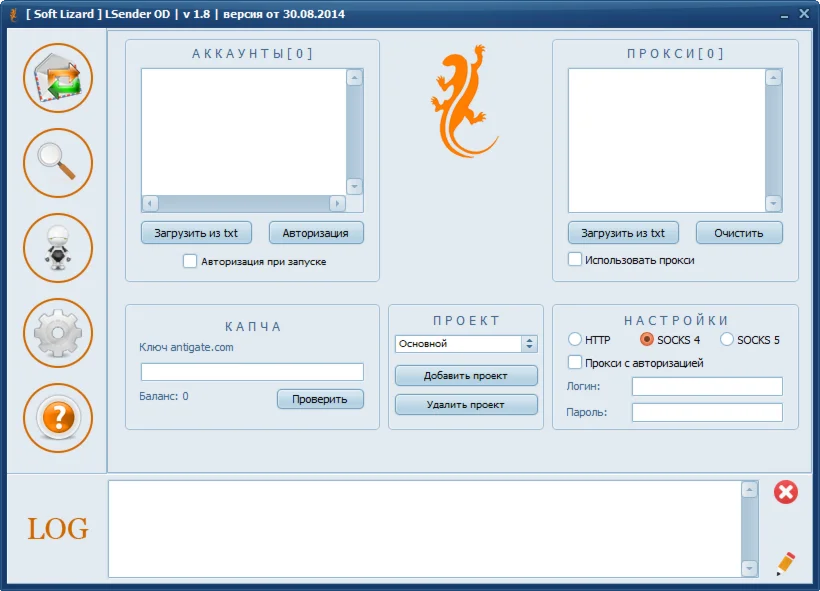The height and width of the screenshot is (591, 820).
Task: Click the lizard icon in title bar
Action: coord(14,14)
